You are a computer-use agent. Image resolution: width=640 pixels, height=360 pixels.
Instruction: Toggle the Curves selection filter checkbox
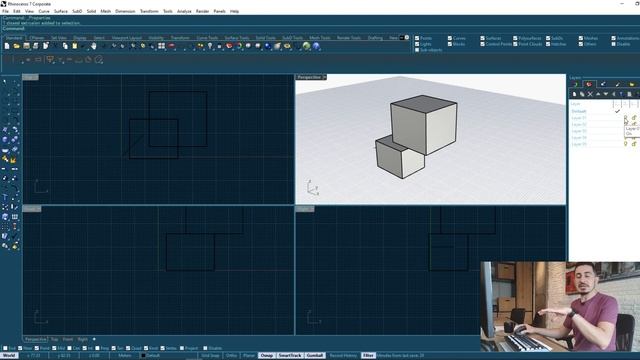(x=450, y=38)
